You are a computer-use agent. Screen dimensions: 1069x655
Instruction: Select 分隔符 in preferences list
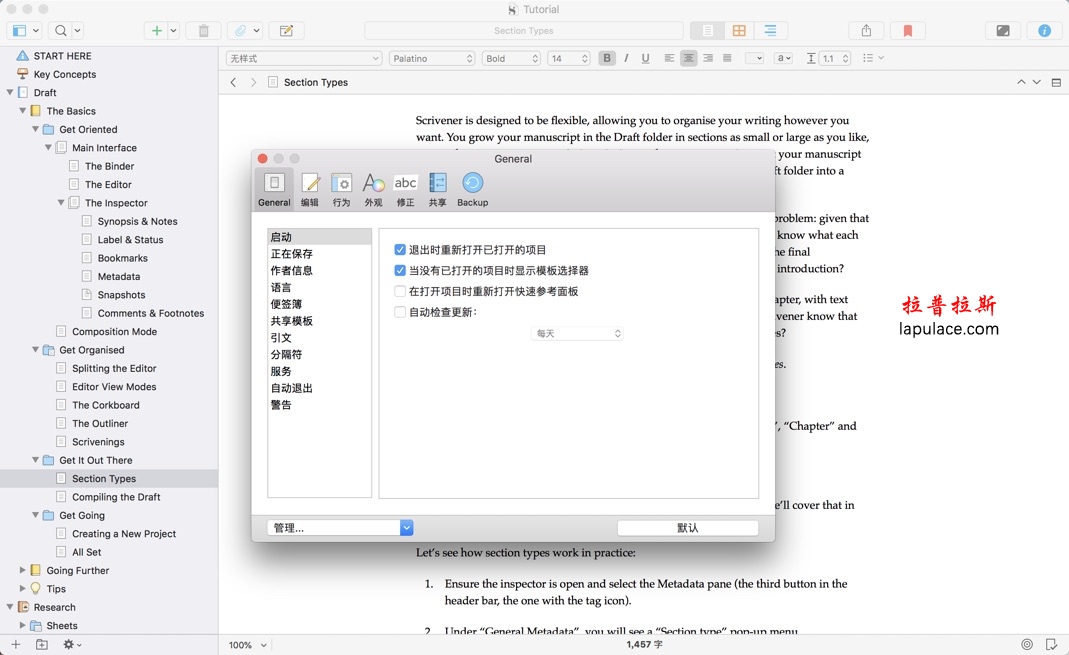pos(319,354)
